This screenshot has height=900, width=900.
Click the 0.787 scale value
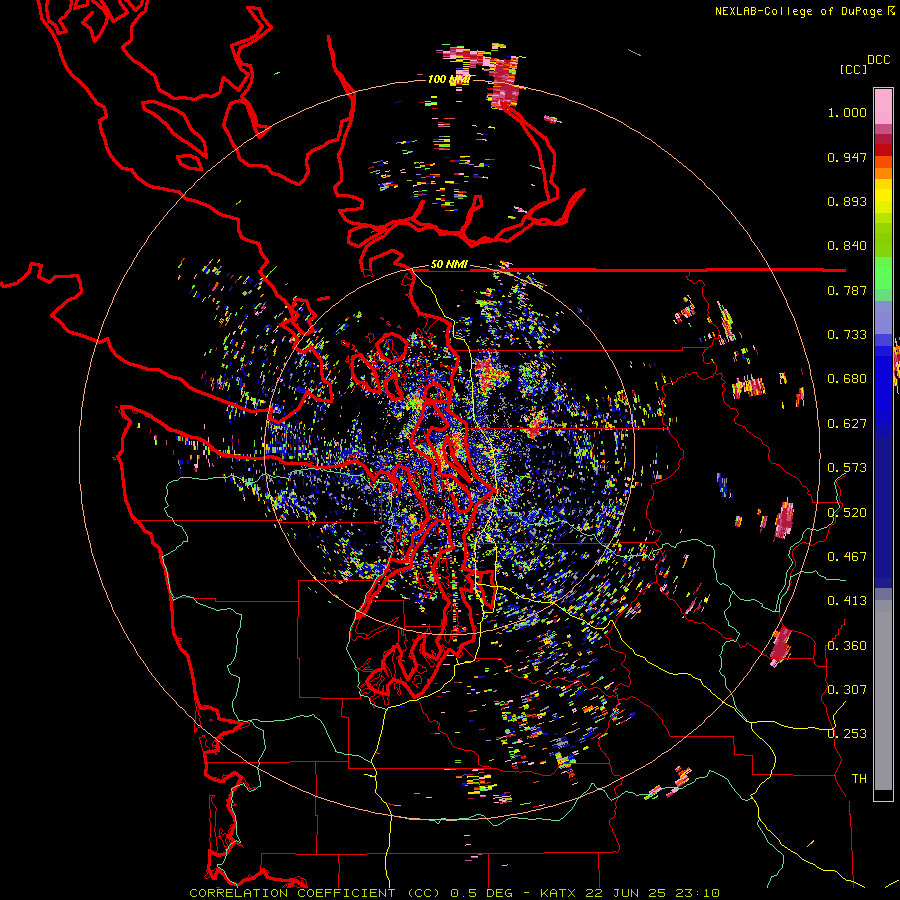pos(847,290)
